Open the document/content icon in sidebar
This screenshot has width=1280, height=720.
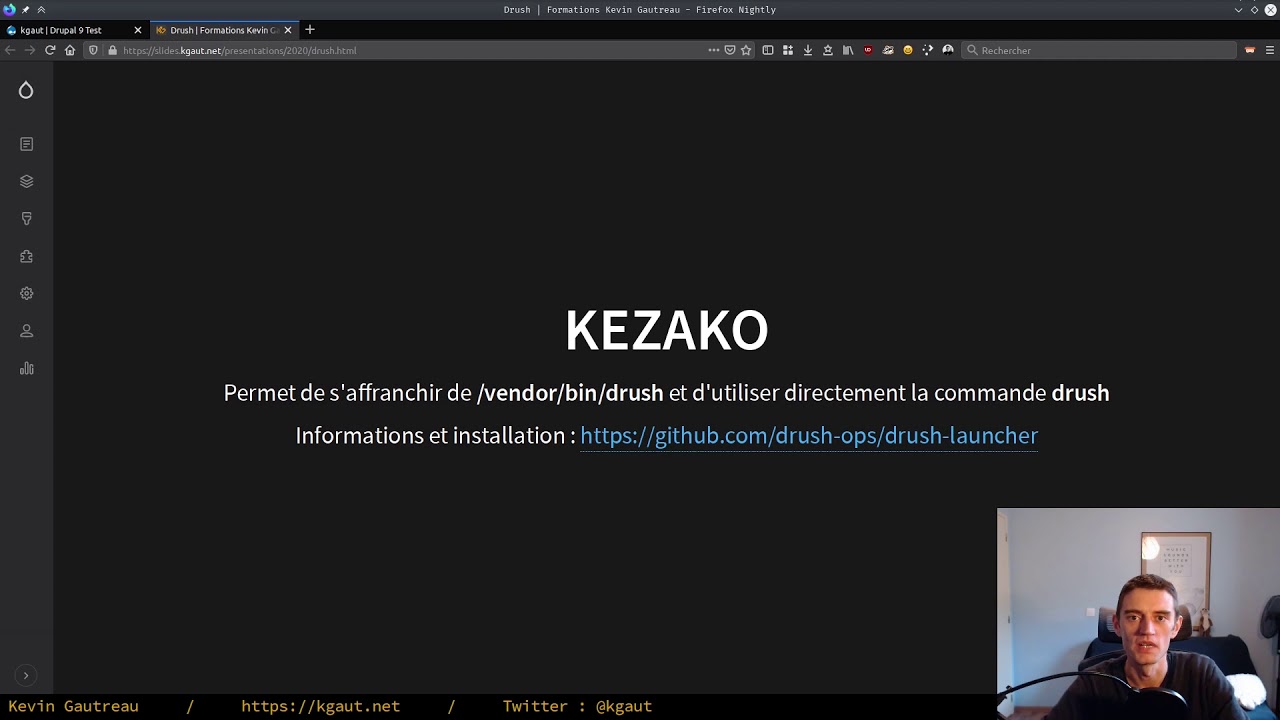click(x=27, y=144)
